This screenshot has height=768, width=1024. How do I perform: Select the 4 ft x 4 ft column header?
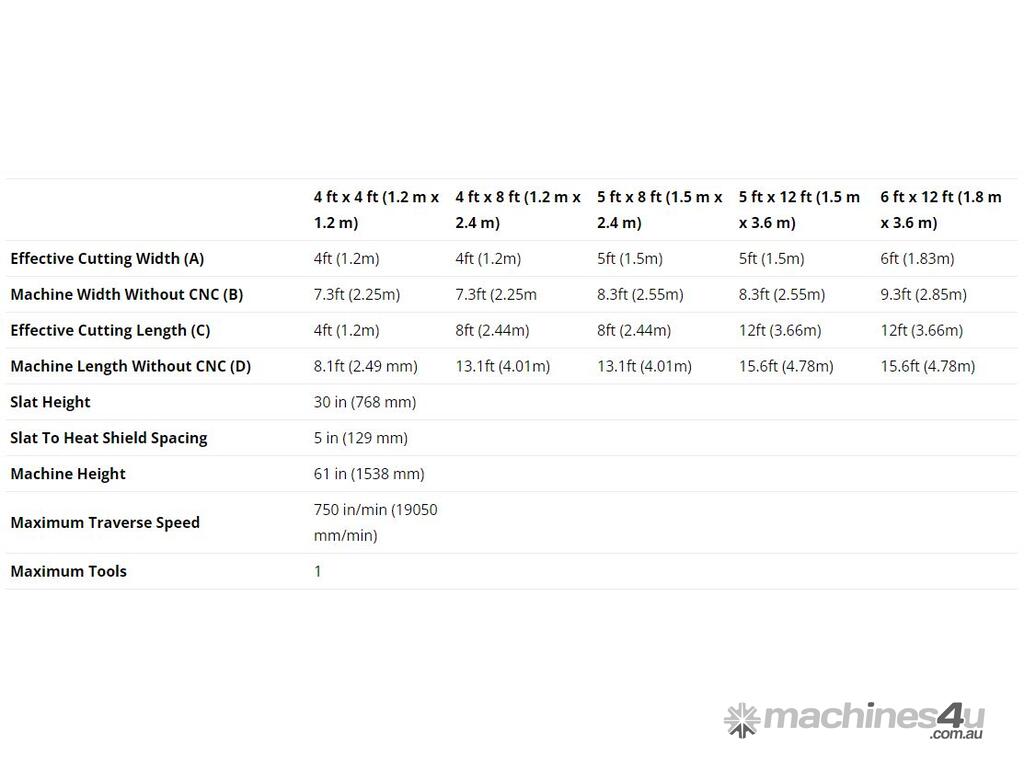pos(376,210)
